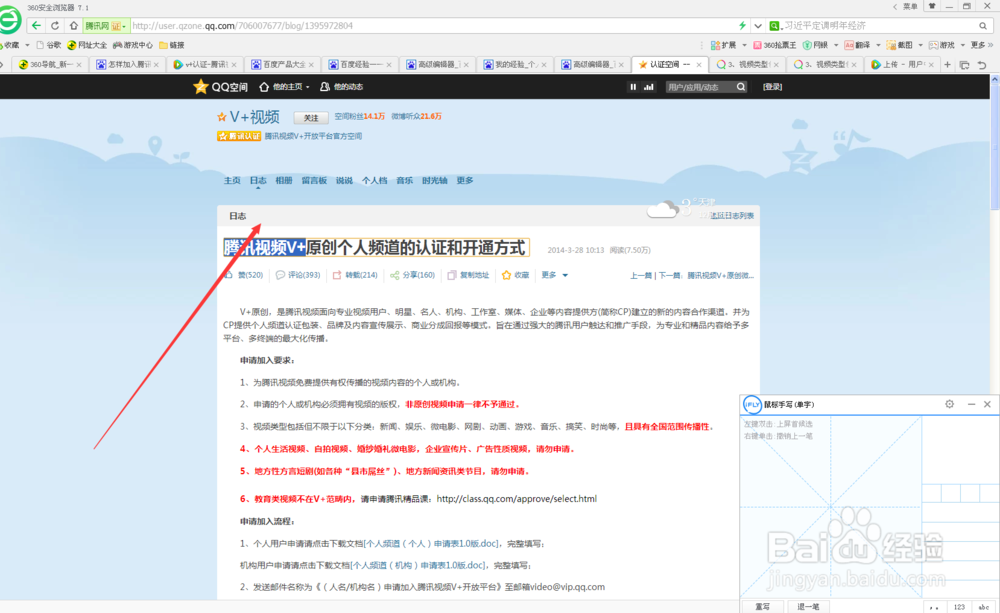Open comments via the 评论(393) speech-bubble icon
The width and height of the screenshot is (1000, 613).
tap(279, 275)
